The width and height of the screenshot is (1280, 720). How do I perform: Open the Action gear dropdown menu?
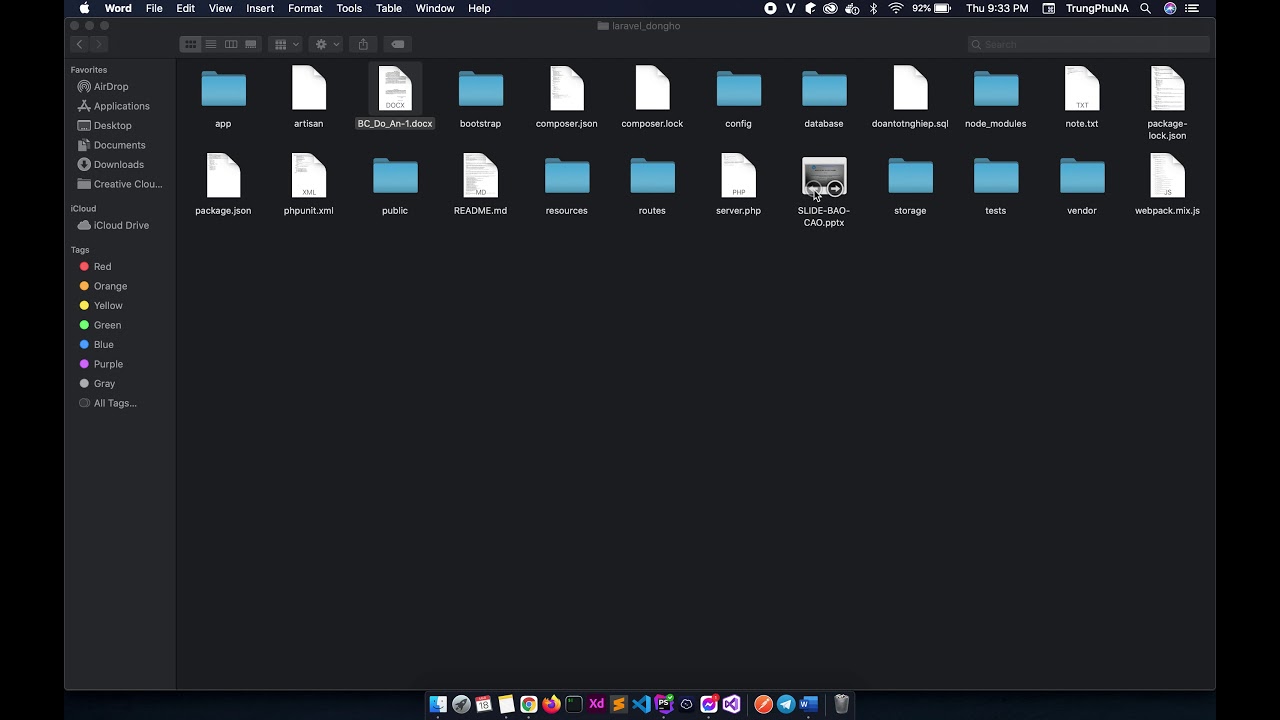coord(326,44)
